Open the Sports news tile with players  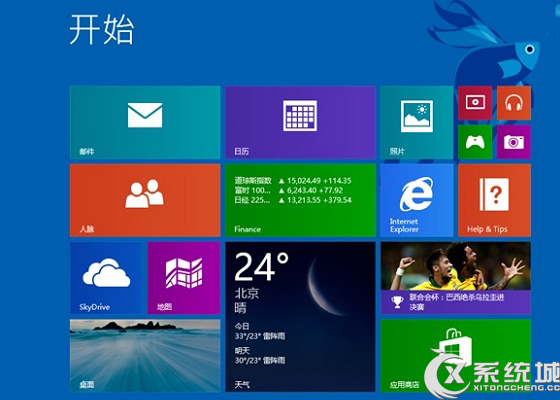pyautogui.click(x=456, y=278)
